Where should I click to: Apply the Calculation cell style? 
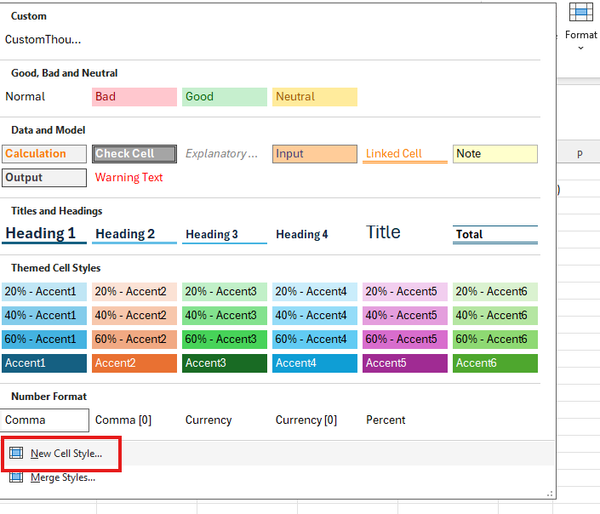pyautogui.click(x=44, y=154)
